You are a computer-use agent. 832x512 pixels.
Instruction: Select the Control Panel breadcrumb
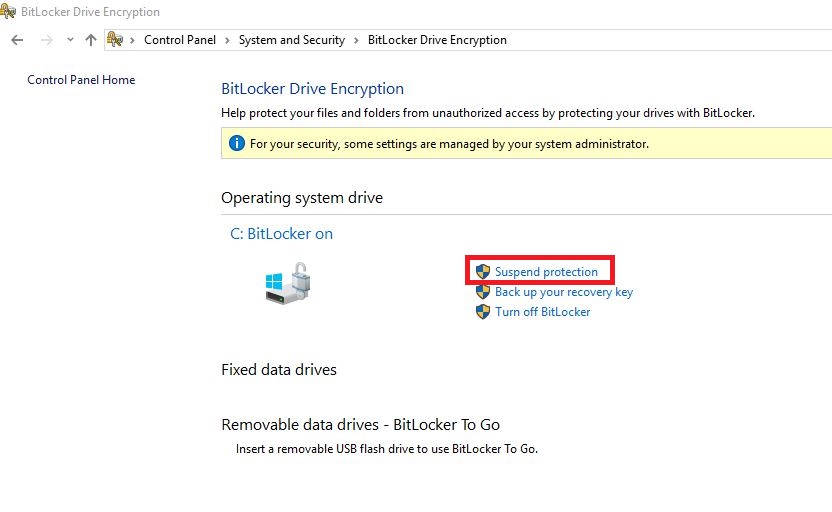tap(179, 40)
